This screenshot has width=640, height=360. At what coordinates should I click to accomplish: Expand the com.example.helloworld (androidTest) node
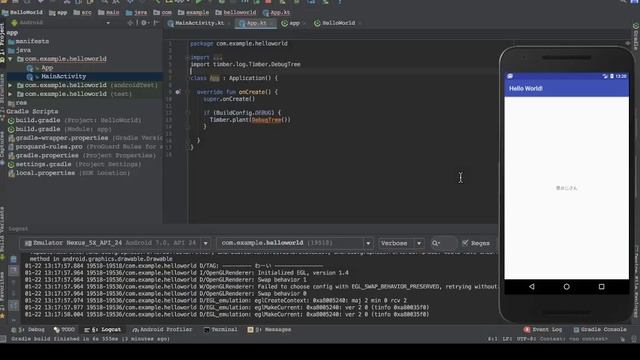[x=11, y=85]
